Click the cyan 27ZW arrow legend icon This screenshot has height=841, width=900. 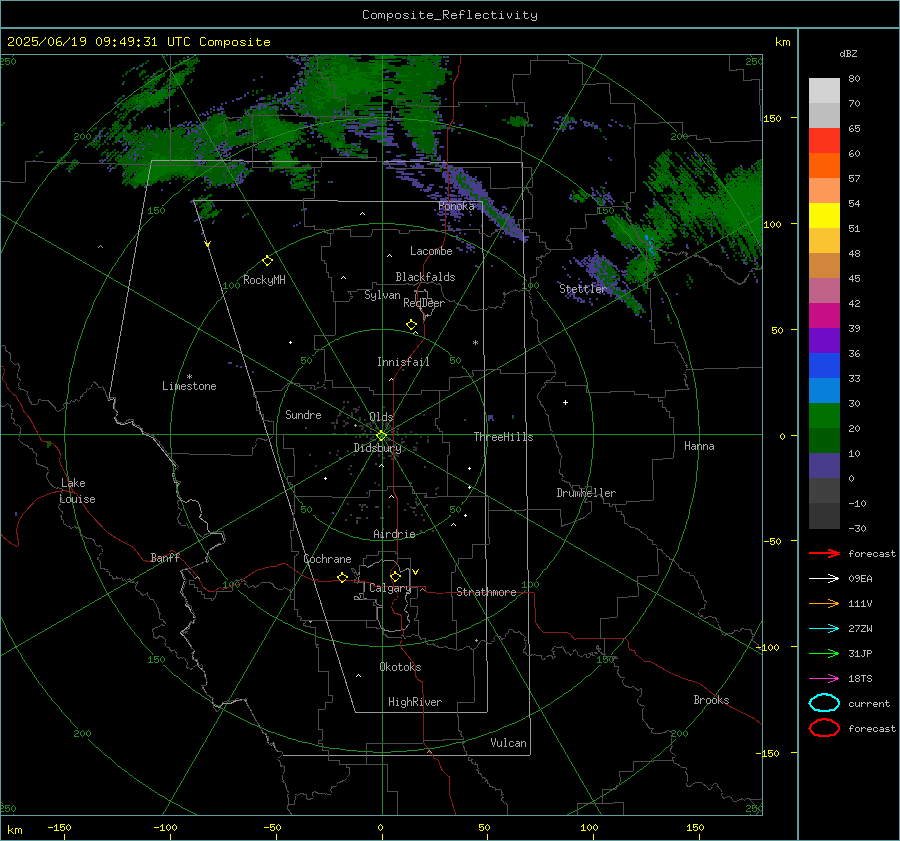coord(824,629)
